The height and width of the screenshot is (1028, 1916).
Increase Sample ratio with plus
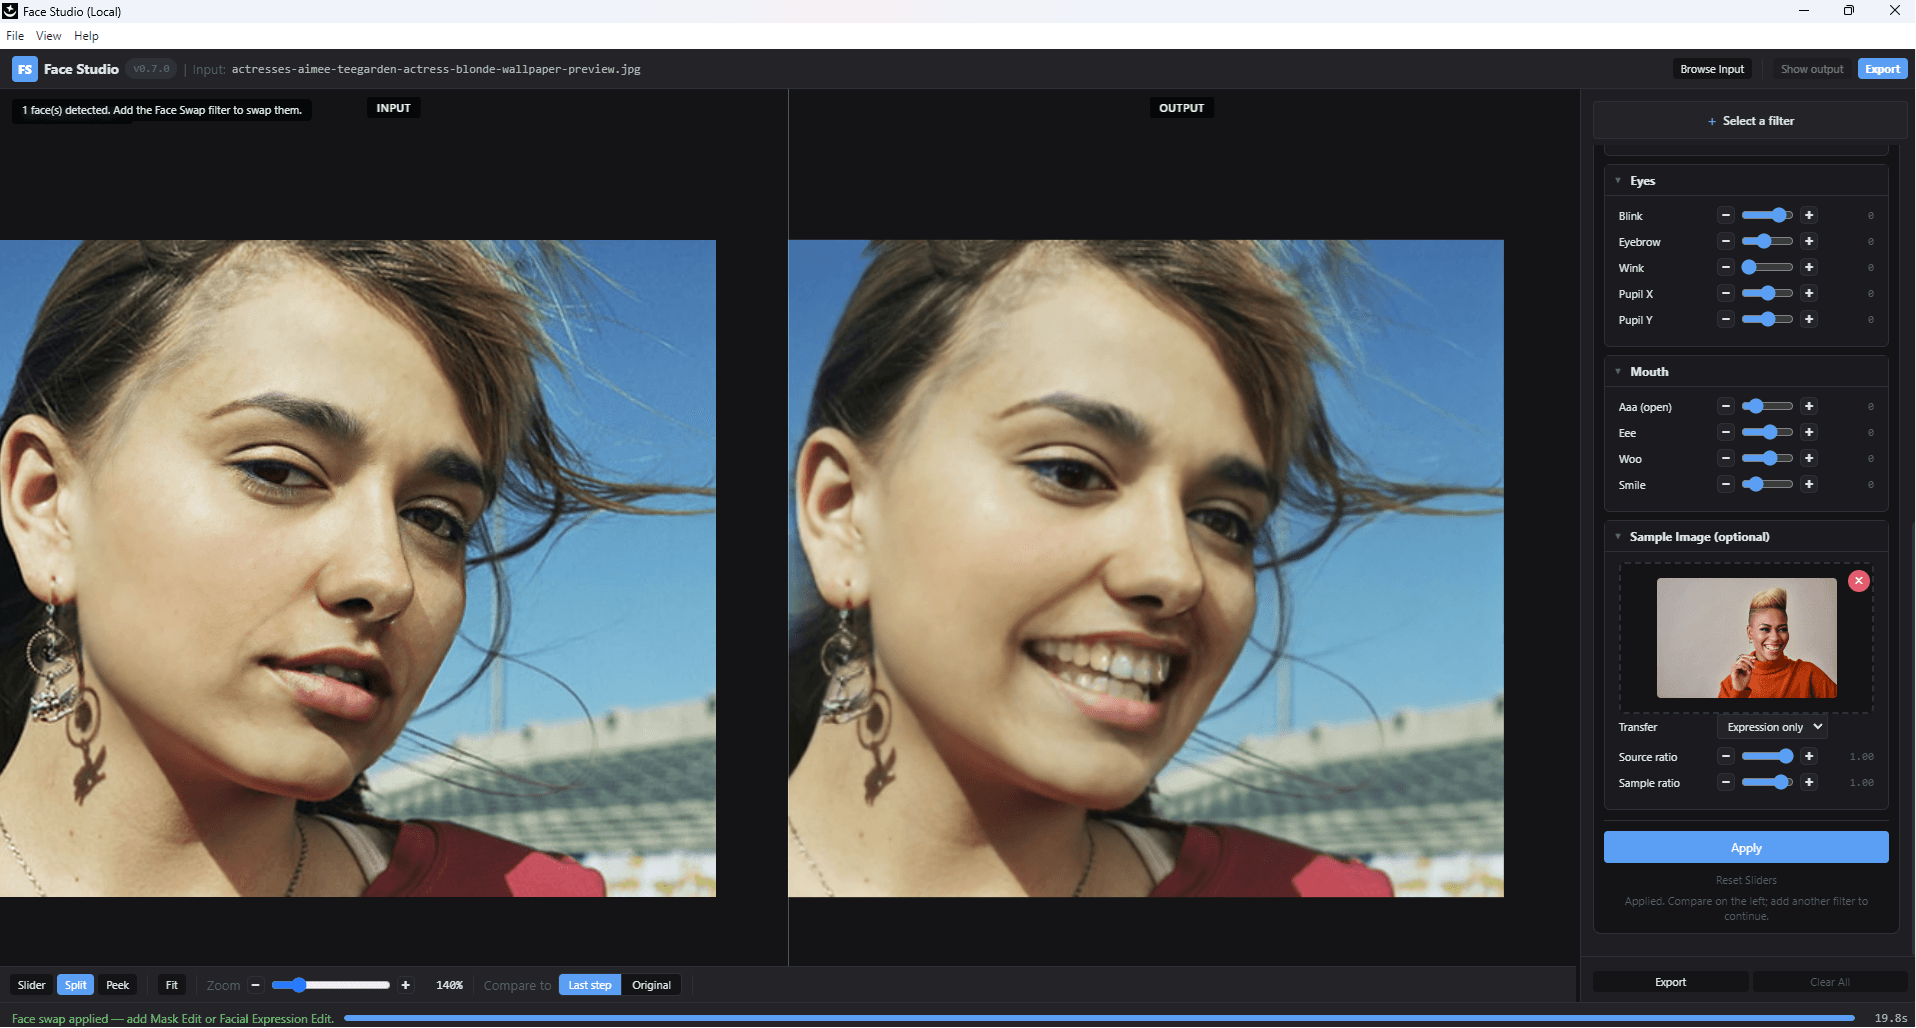[x=1808, y=782]
